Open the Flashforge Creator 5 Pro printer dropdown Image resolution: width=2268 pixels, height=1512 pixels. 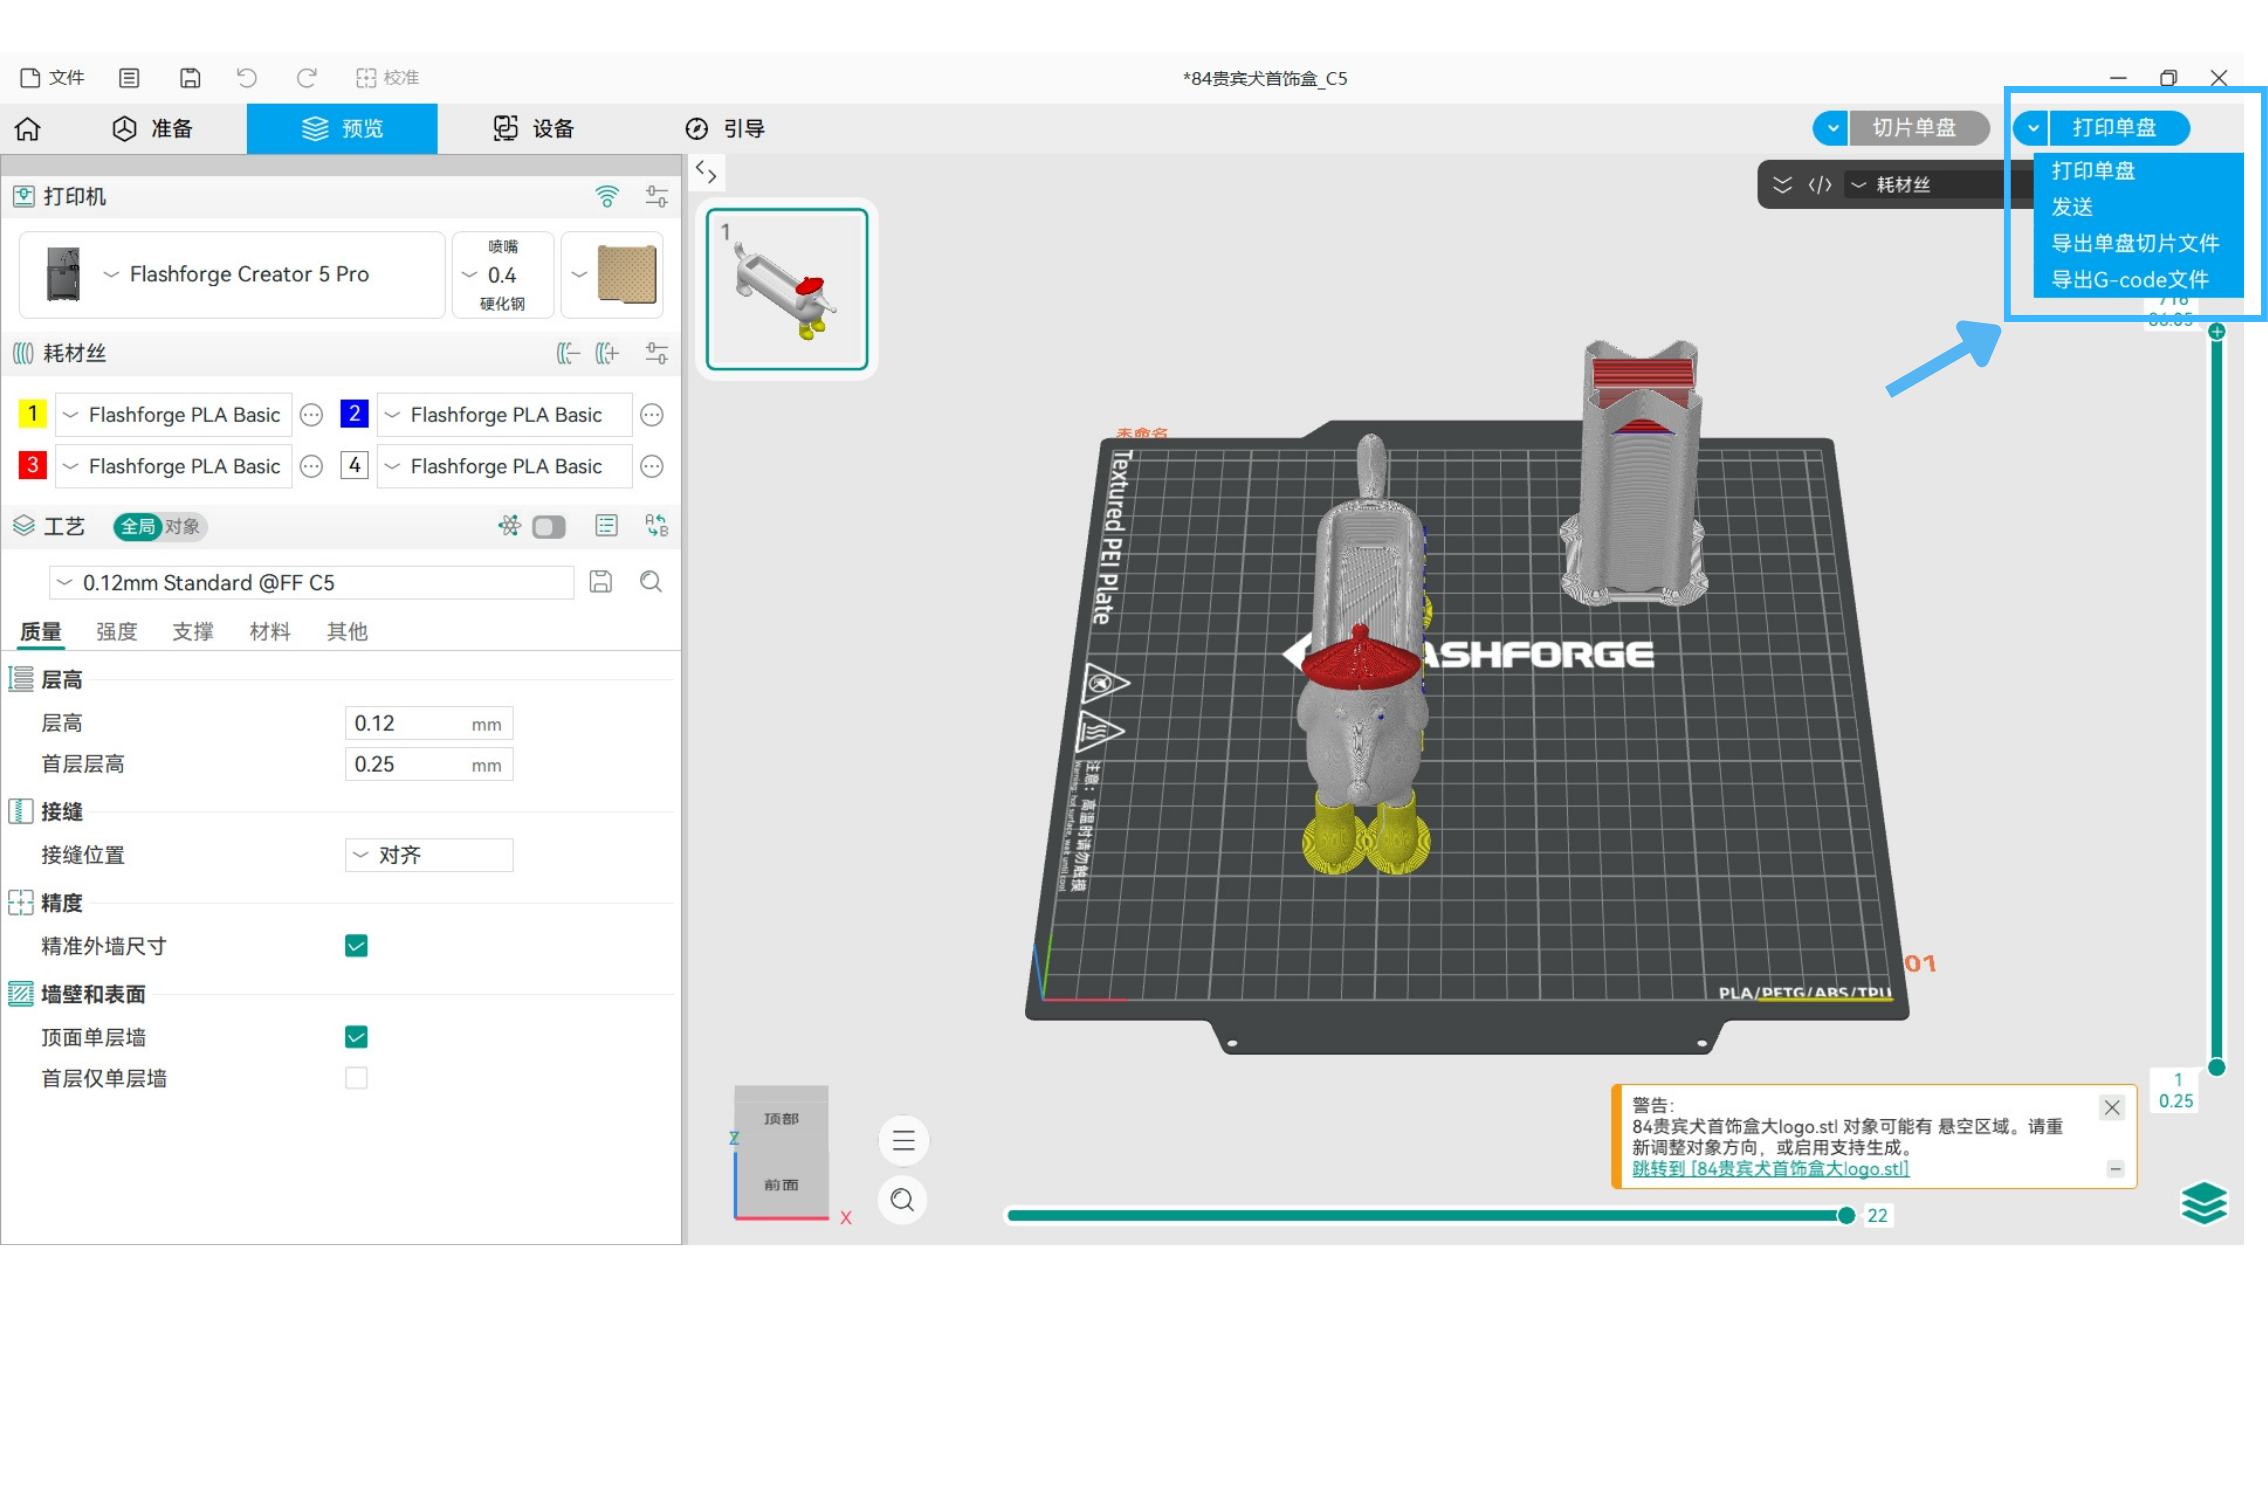click(232, 275)
